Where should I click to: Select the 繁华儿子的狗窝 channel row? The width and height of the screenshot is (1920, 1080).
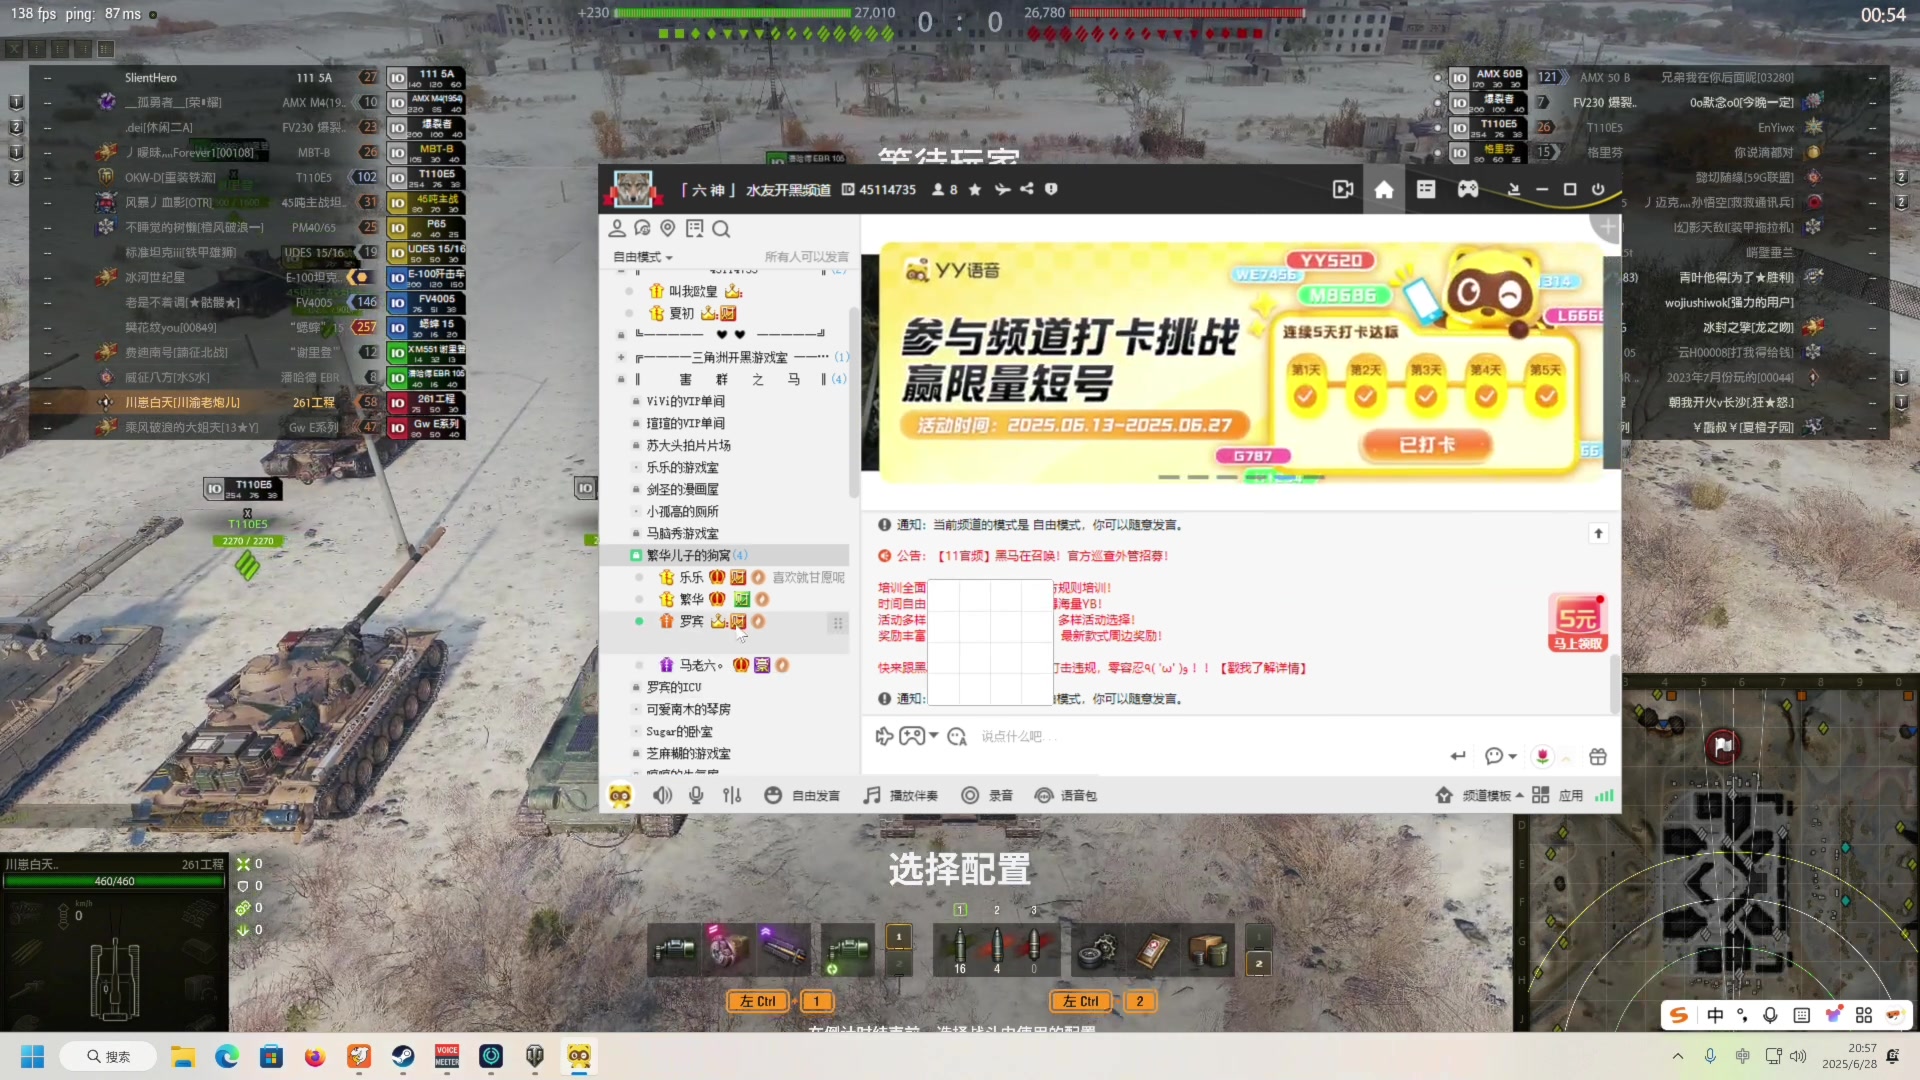pos(724,555)
